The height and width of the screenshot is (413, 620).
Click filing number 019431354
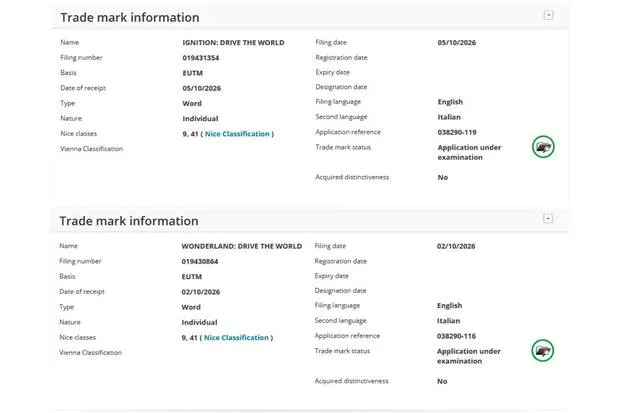pyautogui.click(x=200, y=58)
